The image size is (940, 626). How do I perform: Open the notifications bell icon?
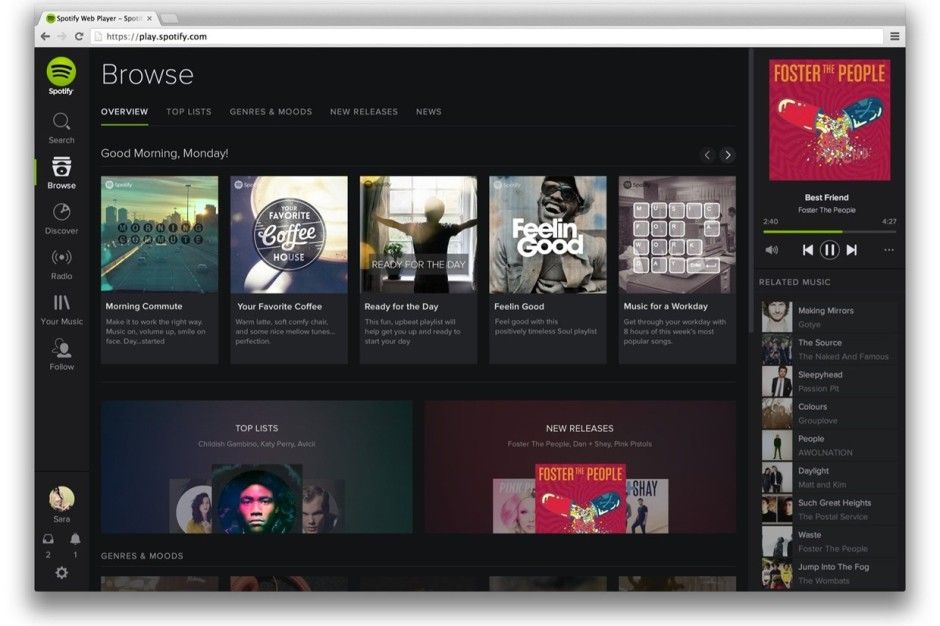coord(75,540)
